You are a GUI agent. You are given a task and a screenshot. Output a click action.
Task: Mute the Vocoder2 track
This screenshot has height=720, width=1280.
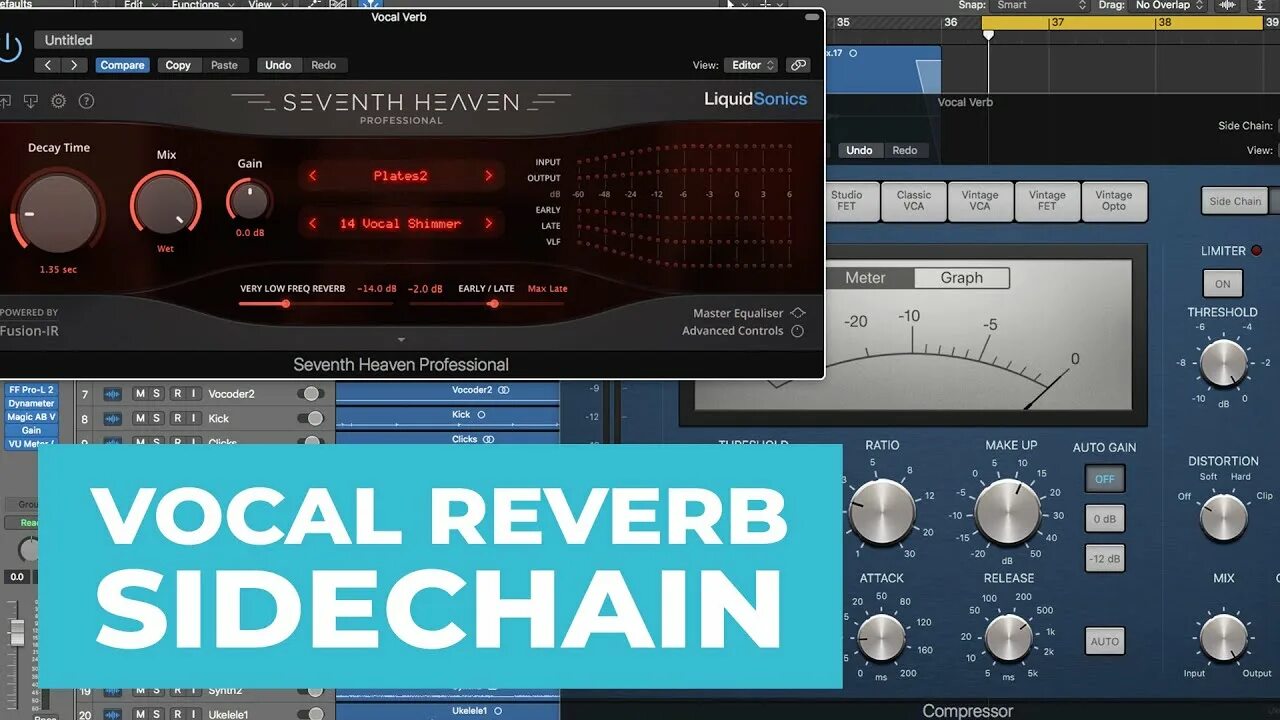click(140, 394)
